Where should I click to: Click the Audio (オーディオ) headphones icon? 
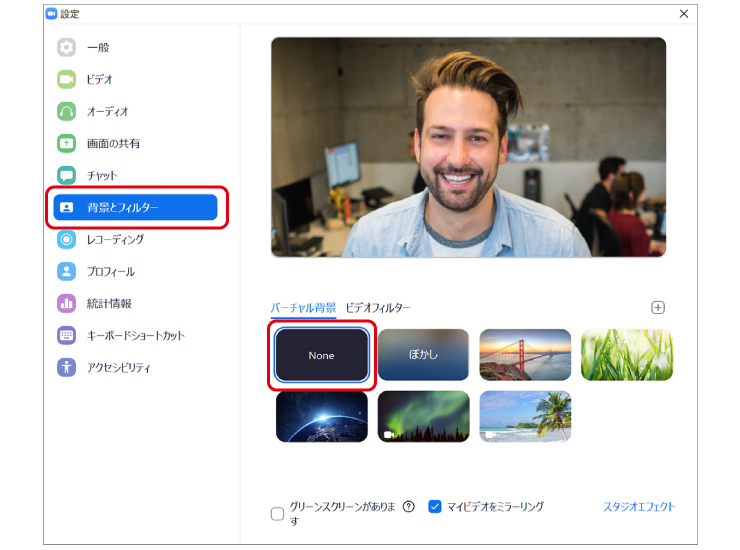[x=67, y=111]
